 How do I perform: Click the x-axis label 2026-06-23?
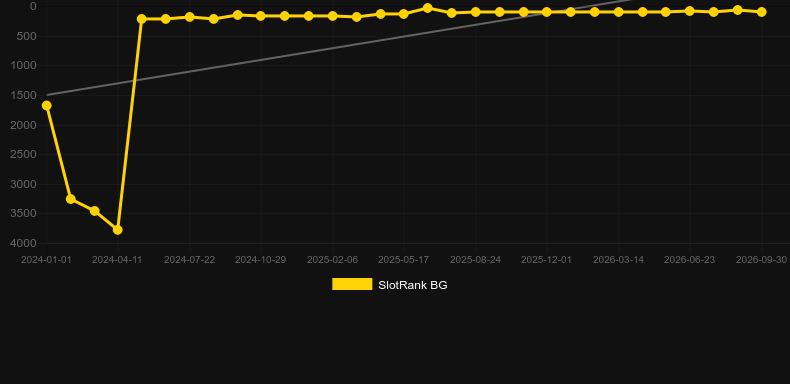pos(690,260)
